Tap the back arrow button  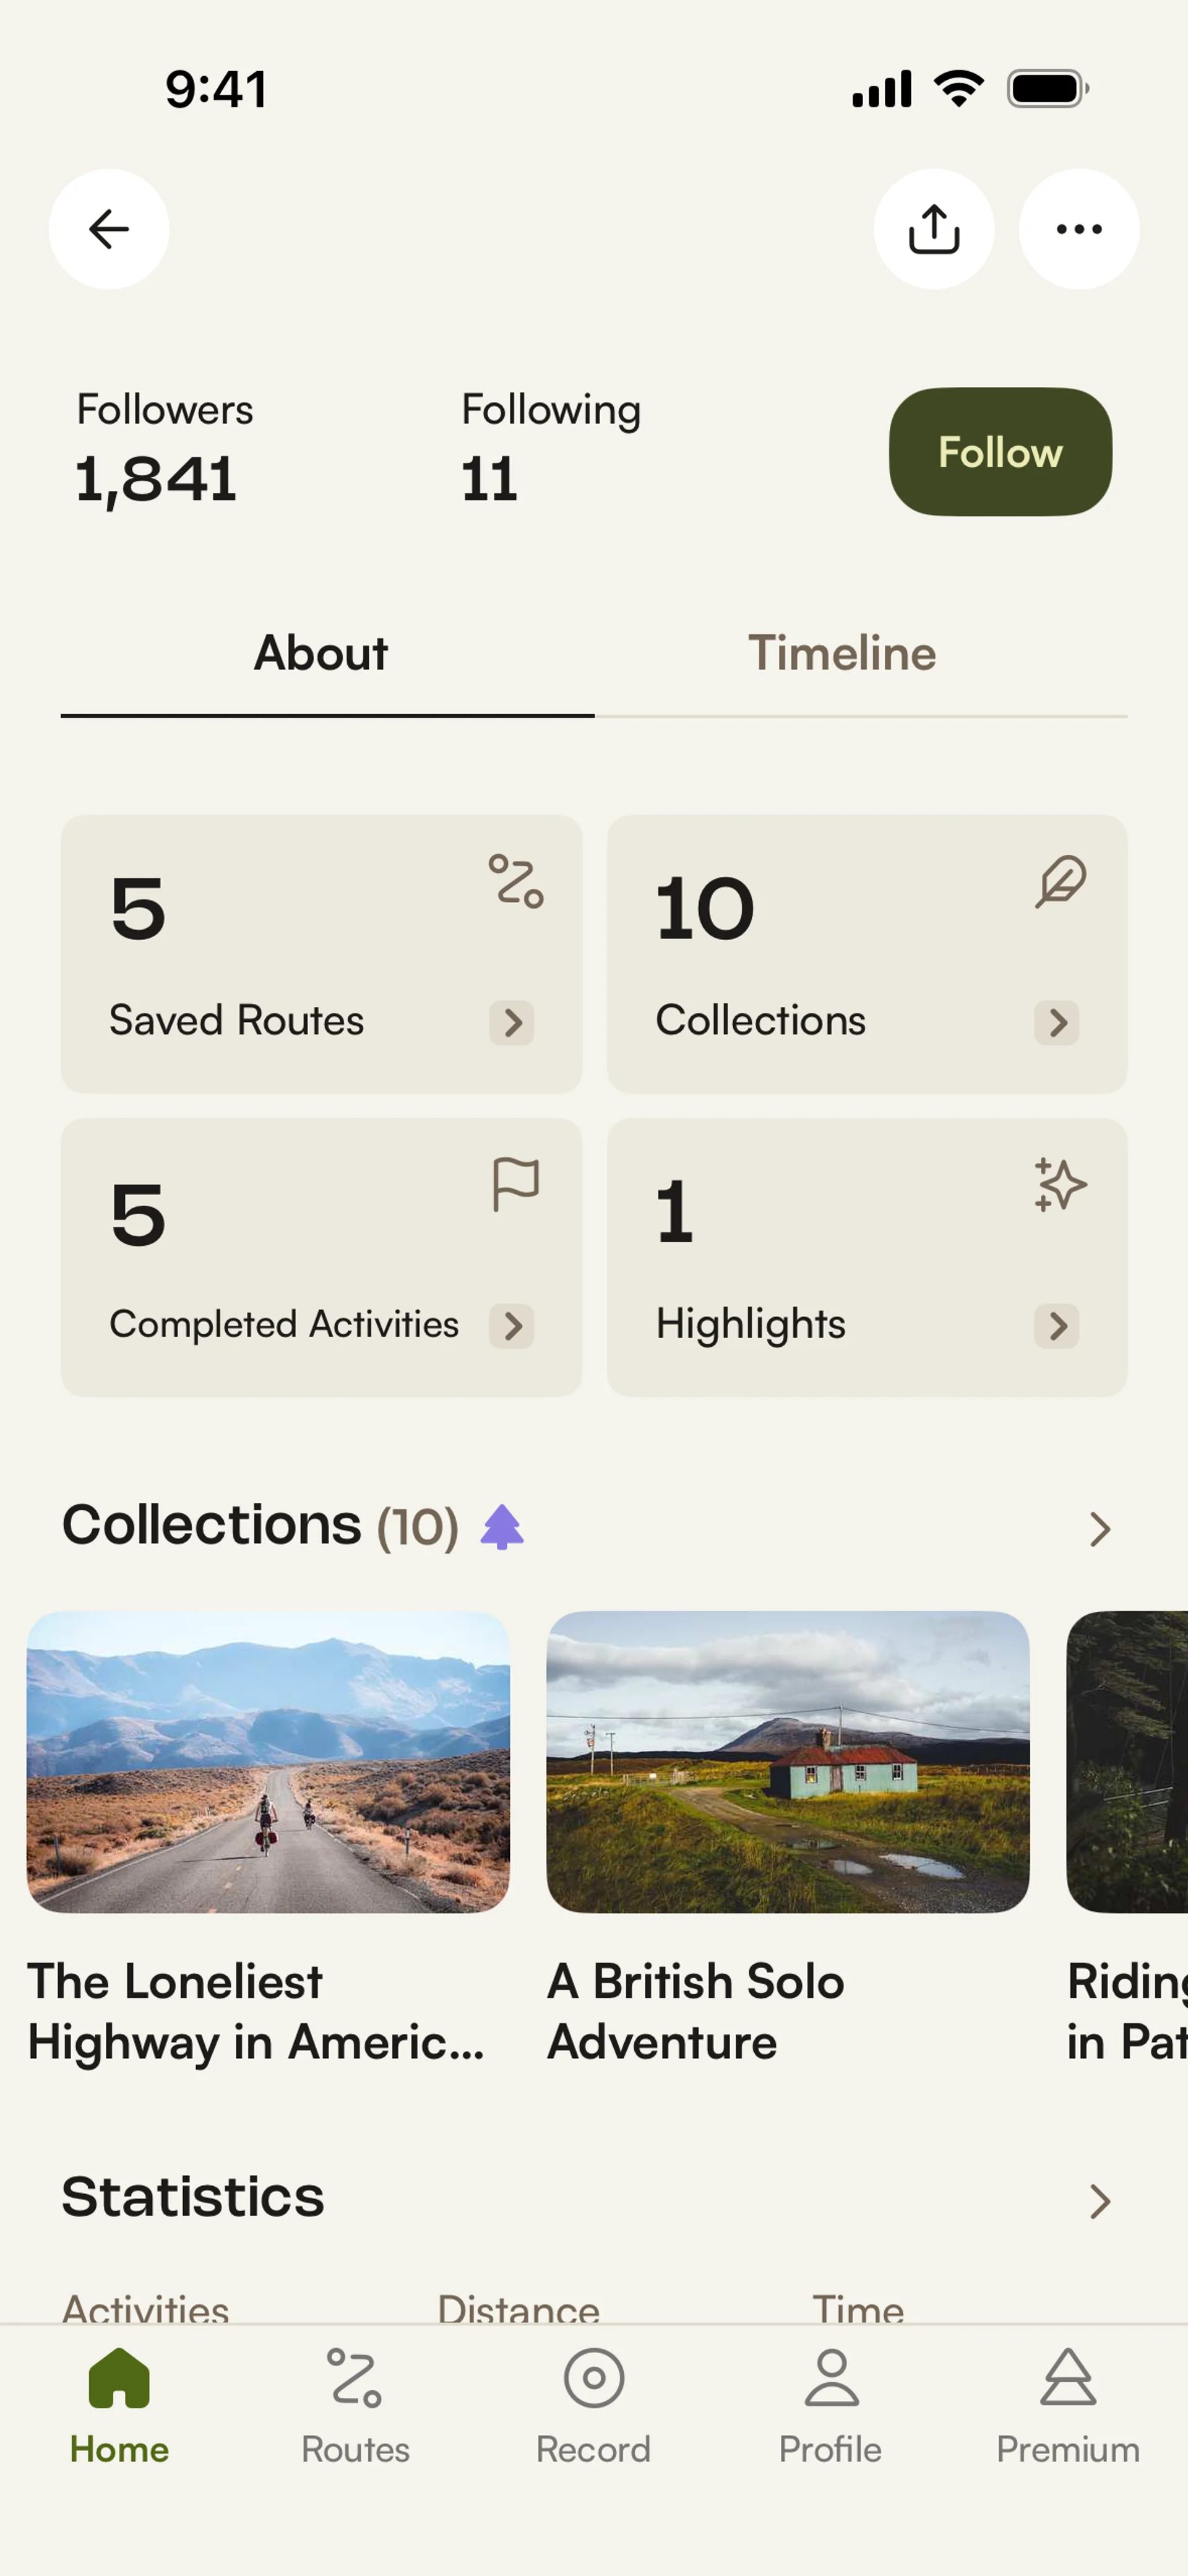(x=109, y=229)
